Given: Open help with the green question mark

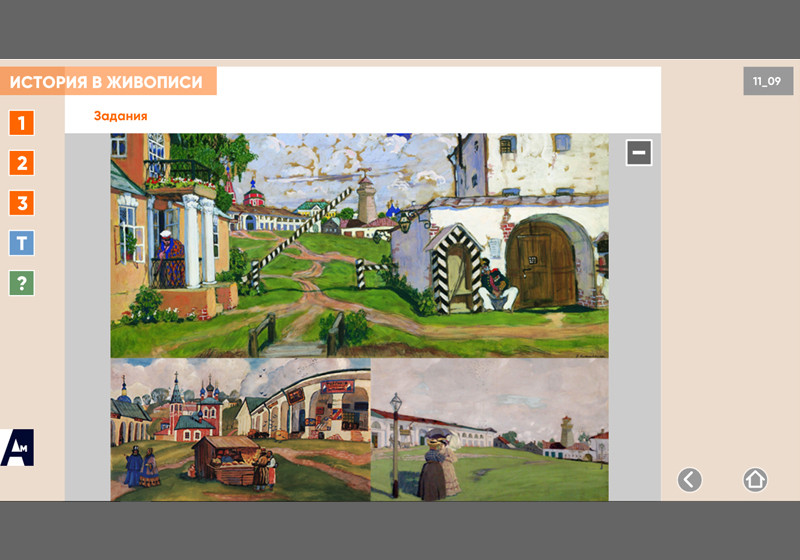Looking at the screenshot, I should pos(22,283).
